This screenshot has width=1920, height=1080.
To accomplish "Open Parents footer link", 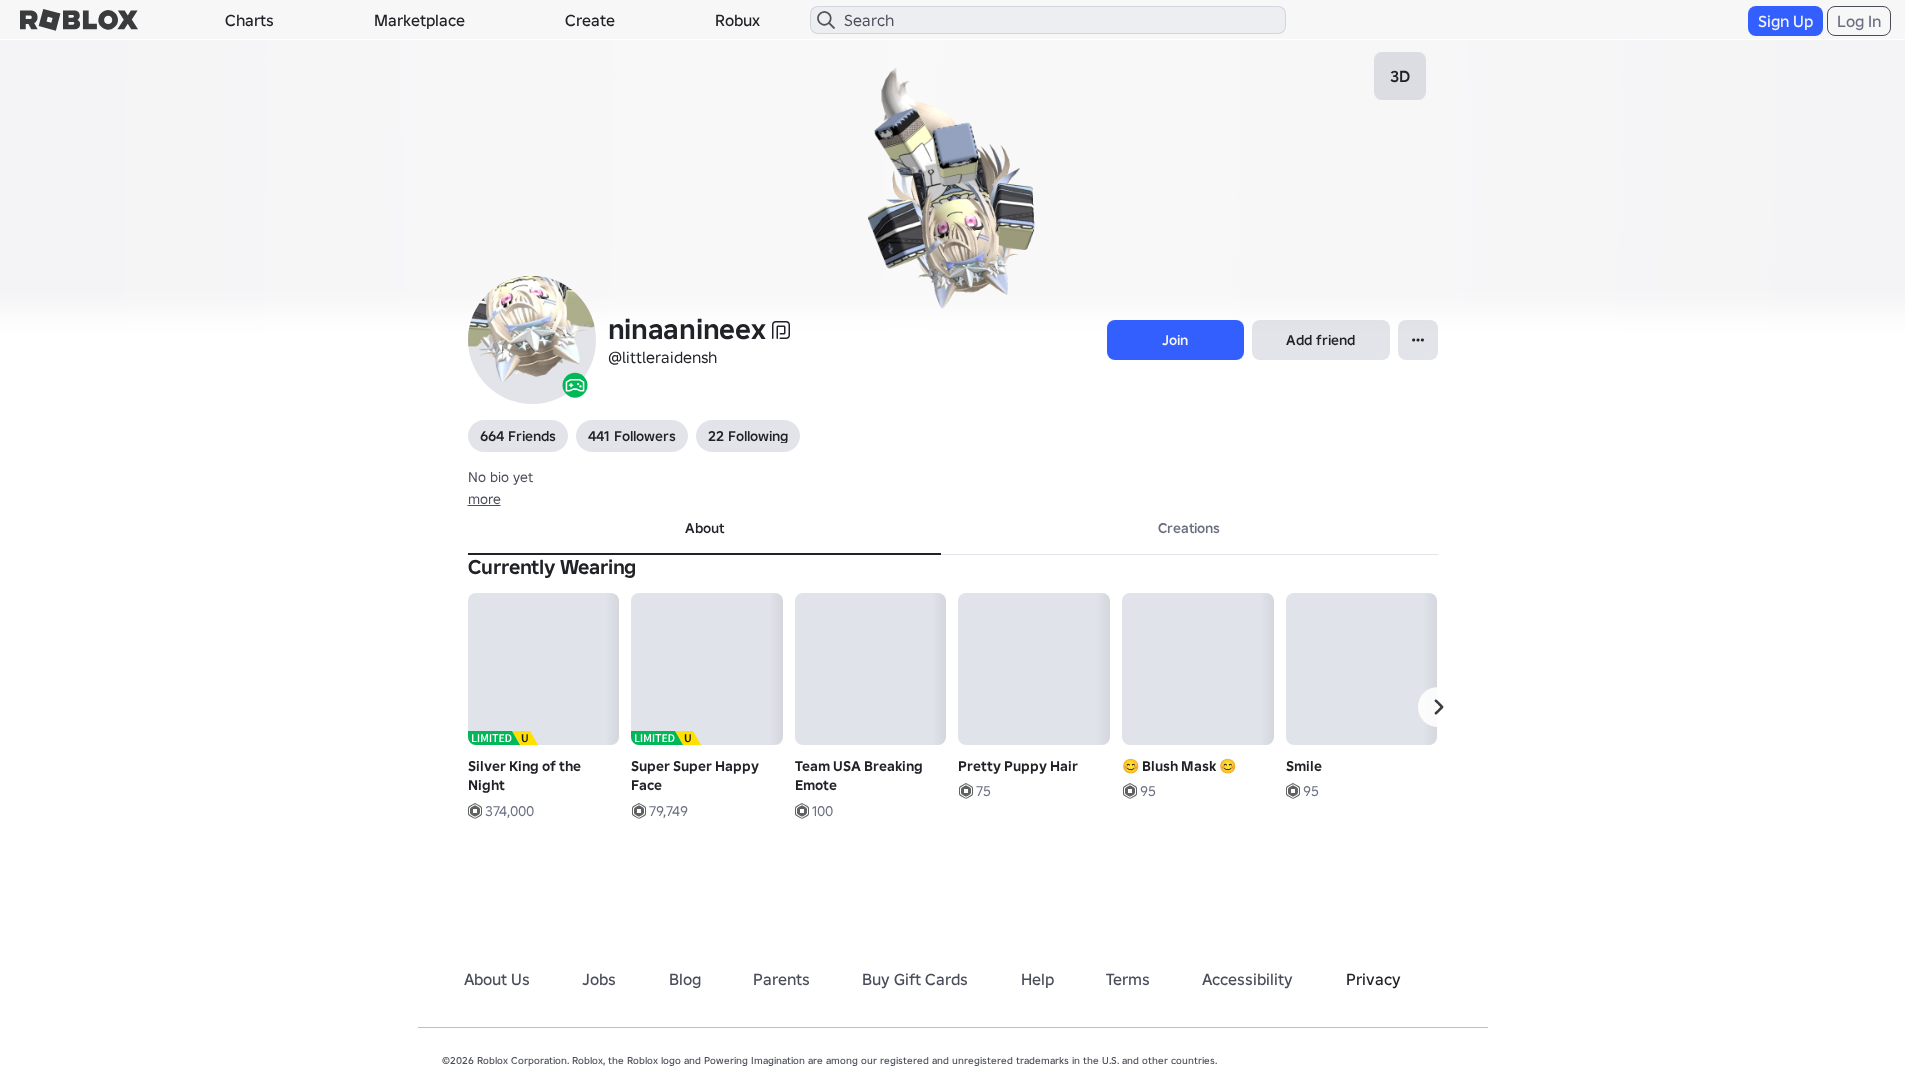I will click(x=781, y=980).
